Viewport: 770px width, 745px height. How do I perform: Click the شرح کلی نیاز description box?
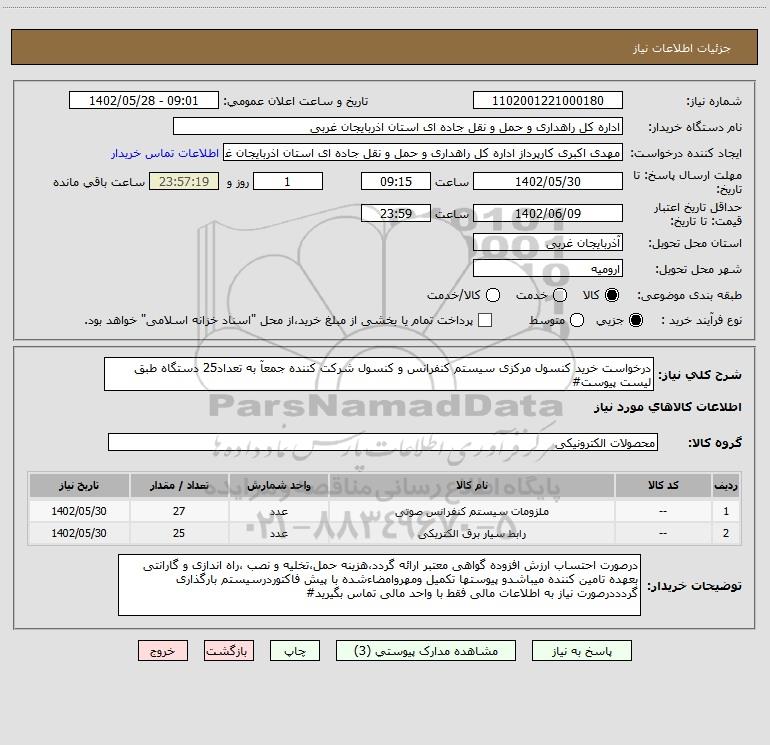pos(379,375)
